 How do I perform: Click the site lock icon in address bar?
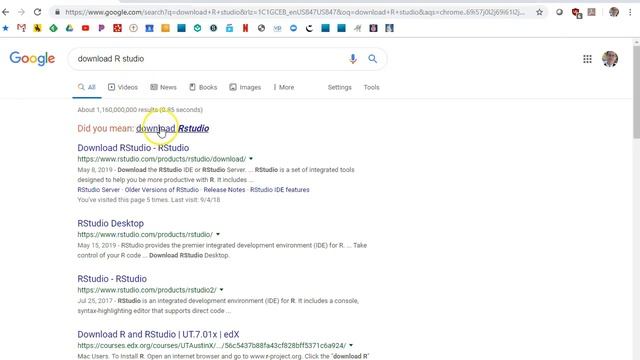[58, 12]
